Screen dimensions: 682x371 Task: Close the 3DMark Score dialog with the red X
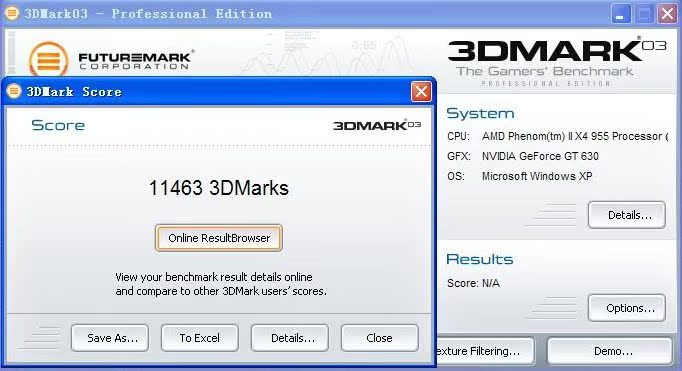(421, 91)
